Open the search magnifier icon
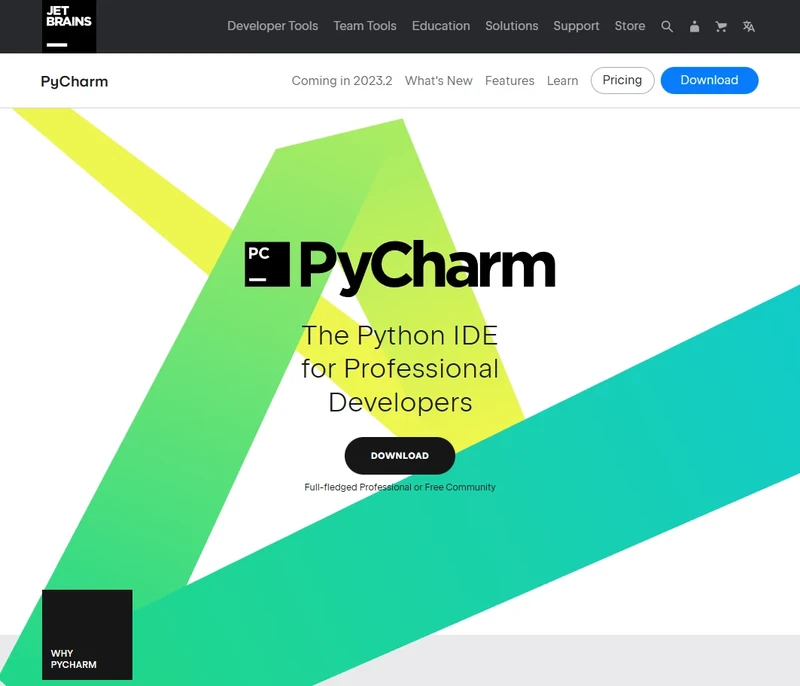 coord(667,27)
